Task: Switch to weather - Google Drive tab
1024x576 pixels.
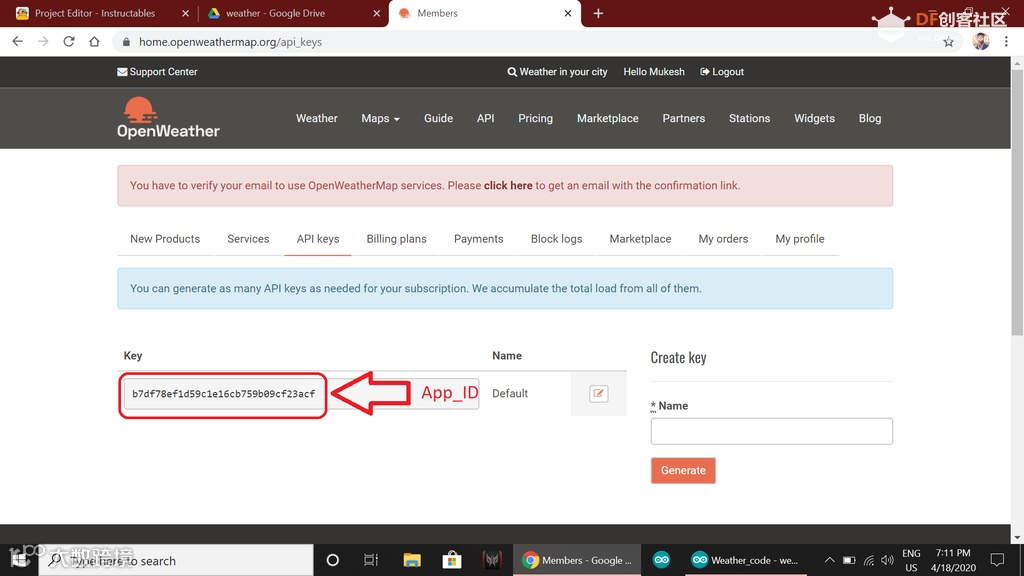Action: 275,13
